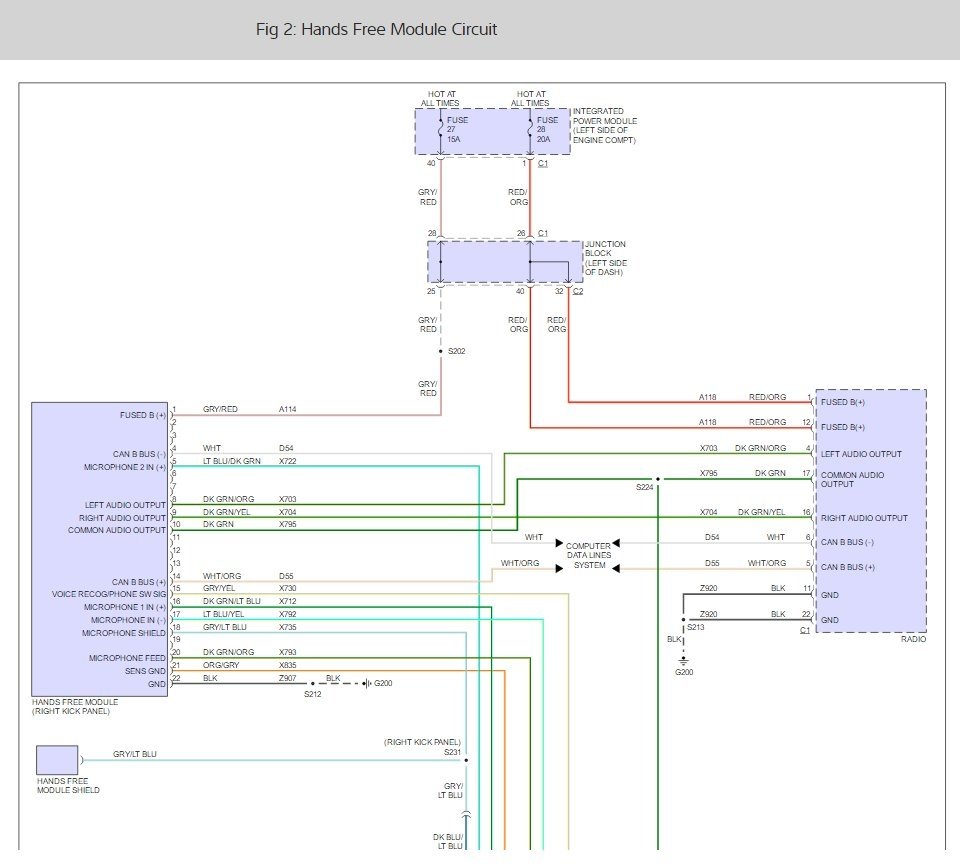Click the 'Fig 2: Hands Free Module Circuit' title
Screen dimensions: 960x868
click(x=376, y=29)
